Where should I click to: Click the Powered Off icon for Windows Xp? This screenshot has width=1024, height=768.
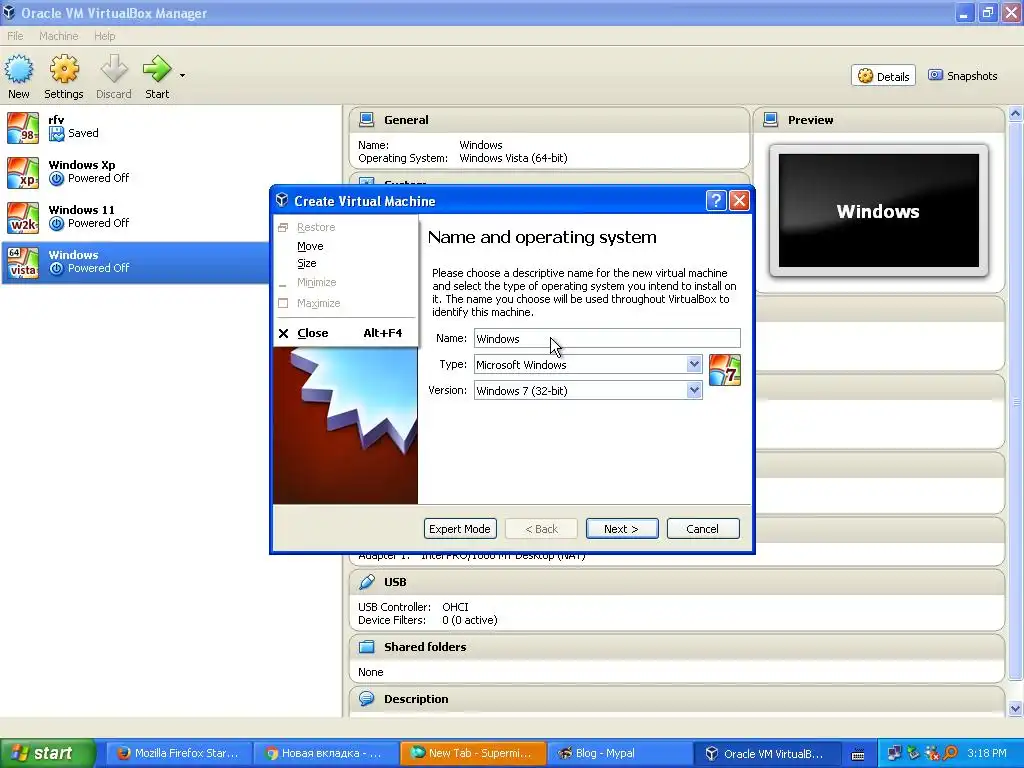pos(57,178)
